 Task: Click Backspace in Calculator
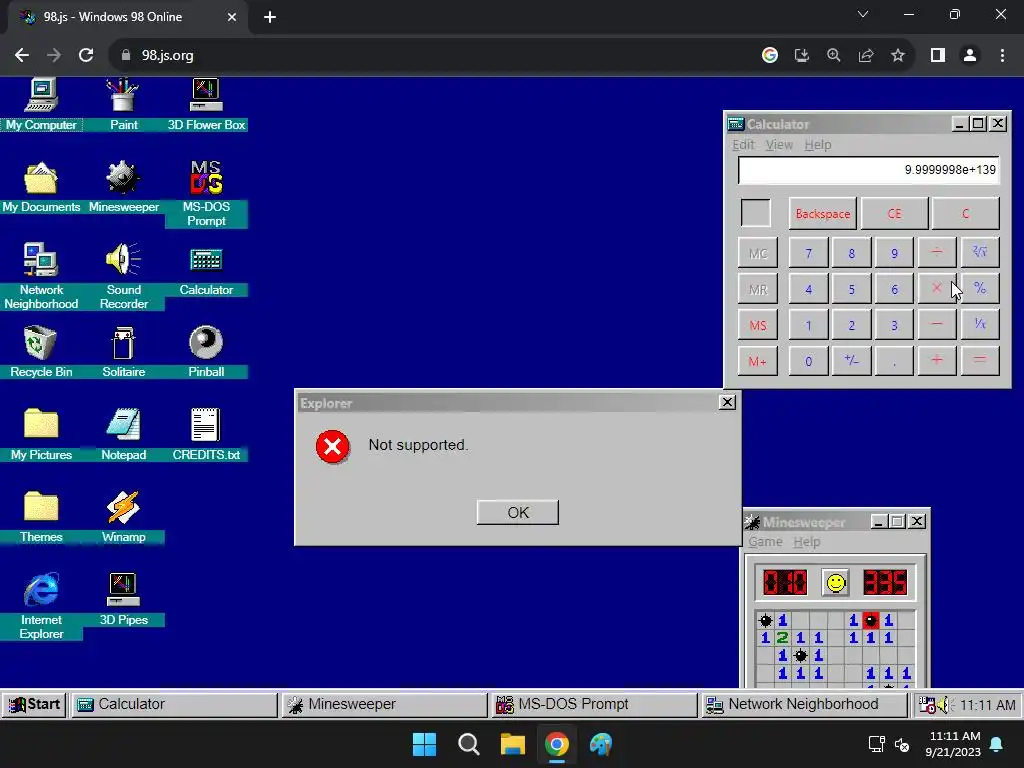click(x=823, y=214)
